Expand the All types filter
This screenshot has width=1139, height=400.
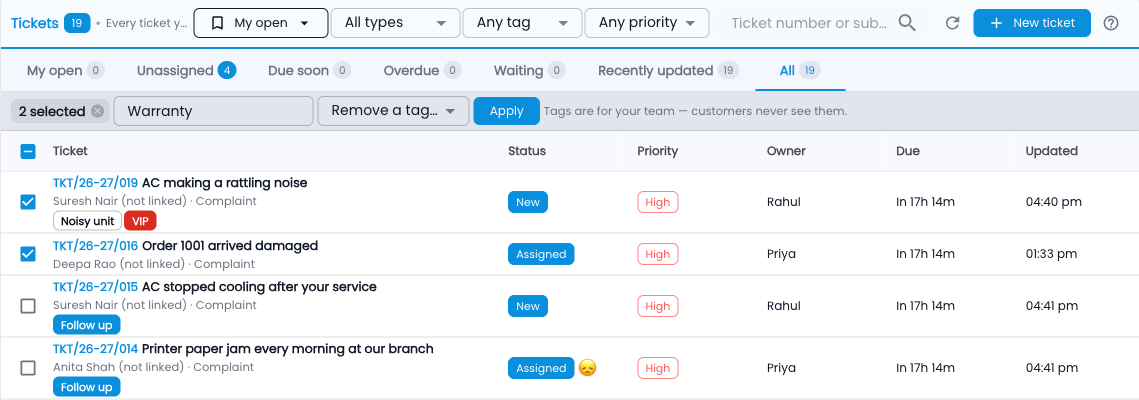(395, 23)
